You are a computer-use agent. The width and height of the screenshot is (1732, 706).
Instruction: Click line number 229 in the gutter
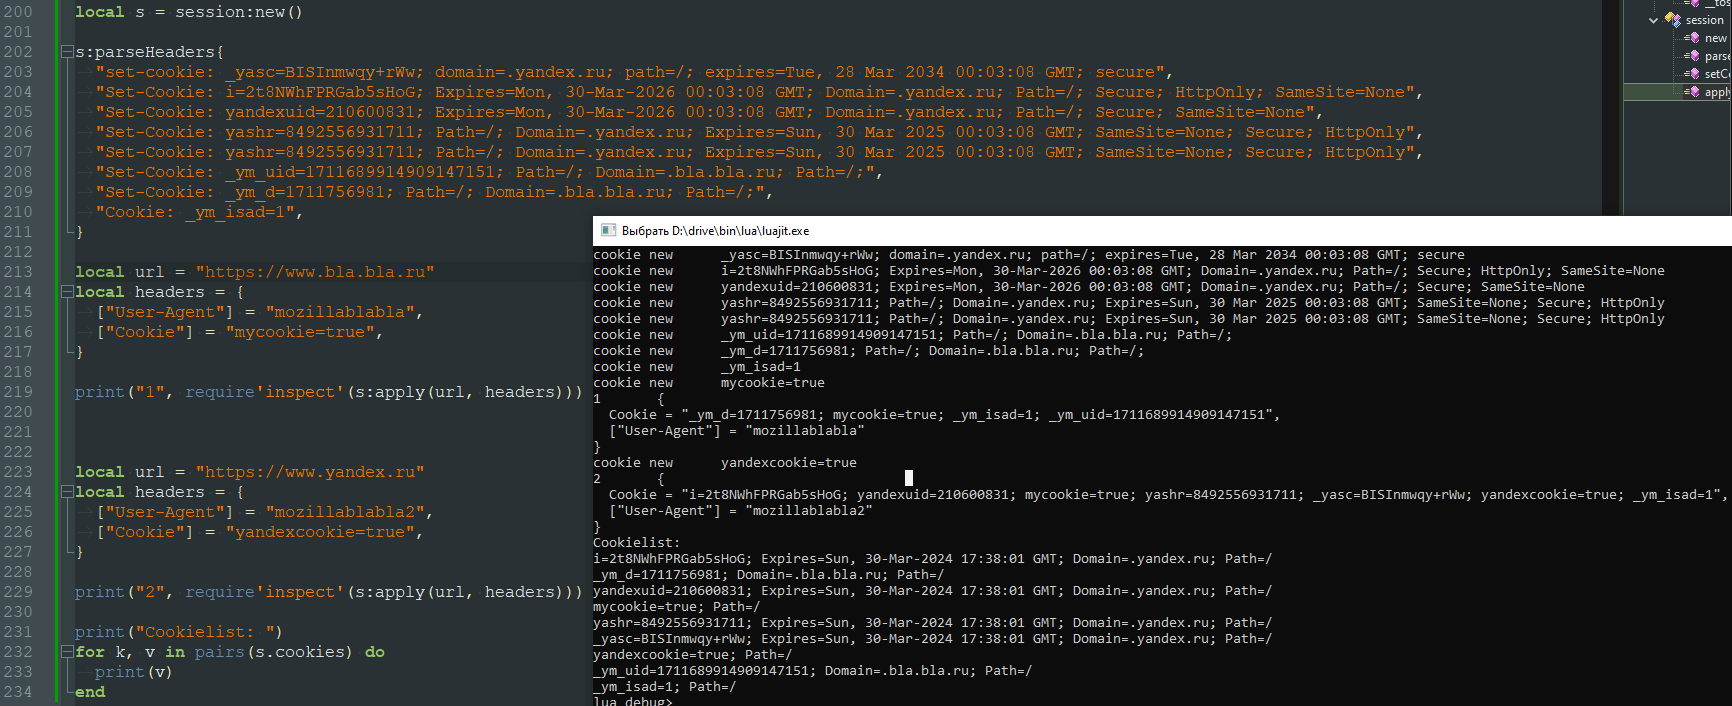18,592
